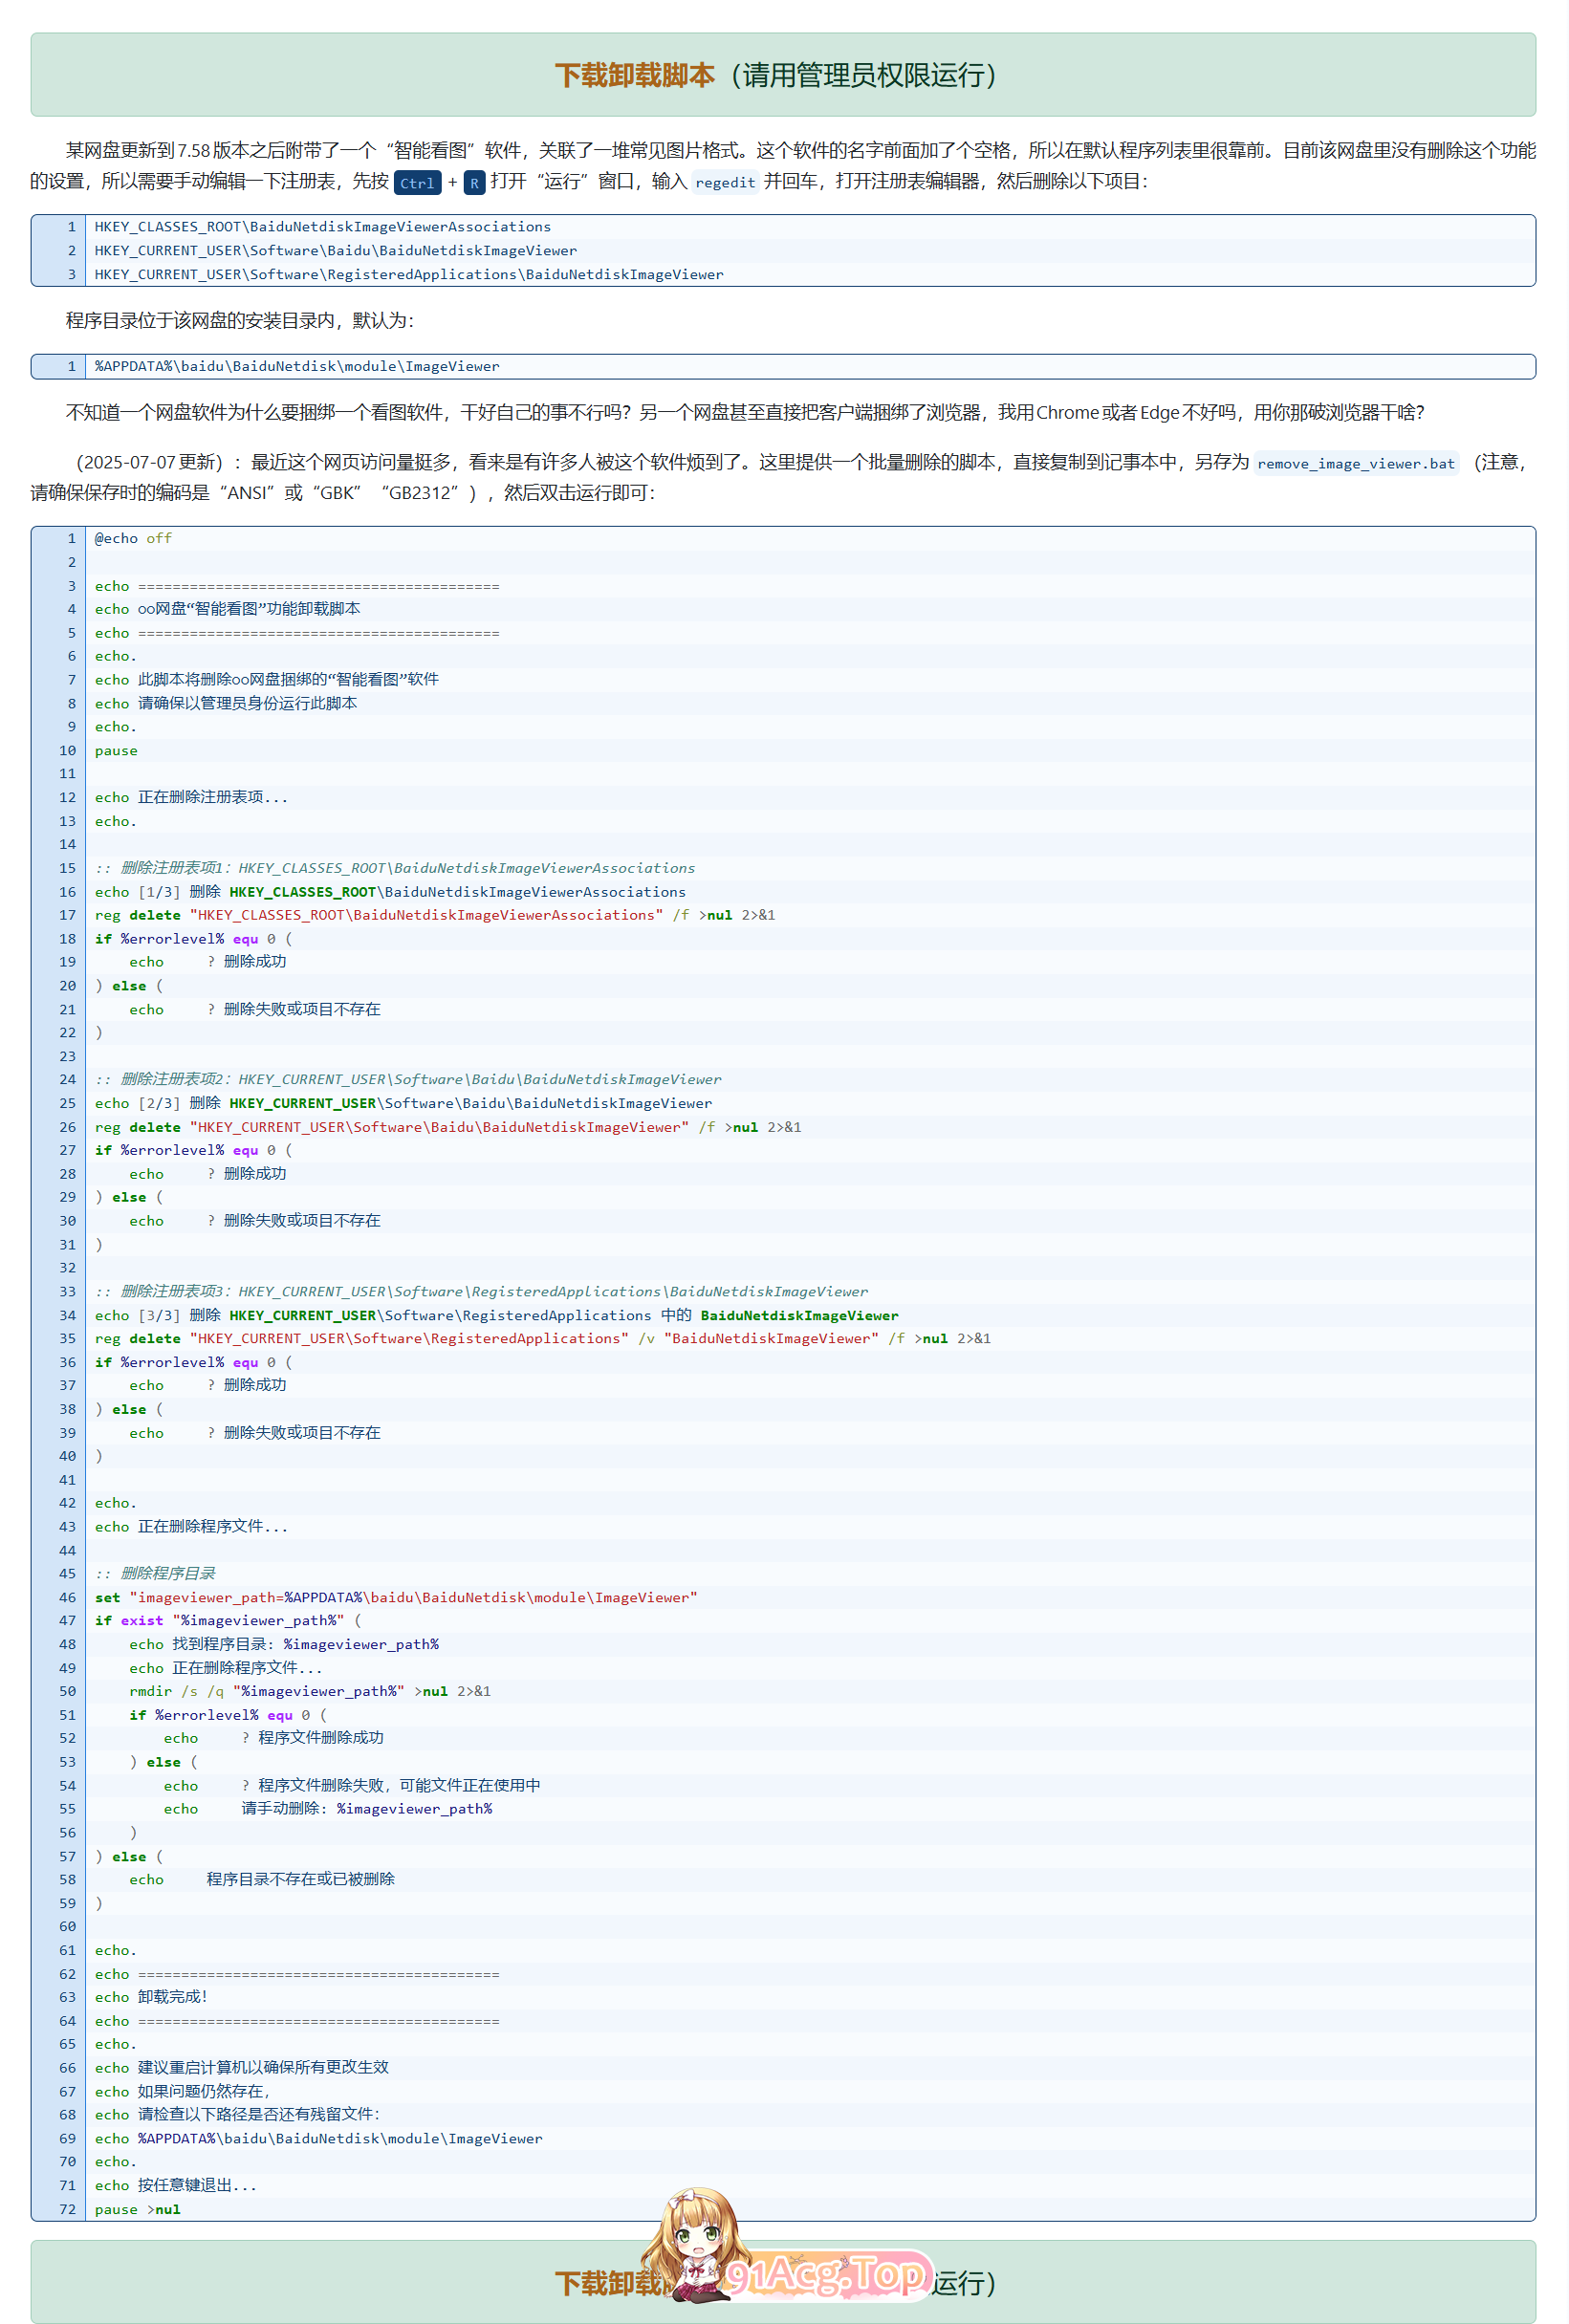Click the reg delete command on line 26
This screenshot has height=2324, width=1569.
pos(447,1128)
